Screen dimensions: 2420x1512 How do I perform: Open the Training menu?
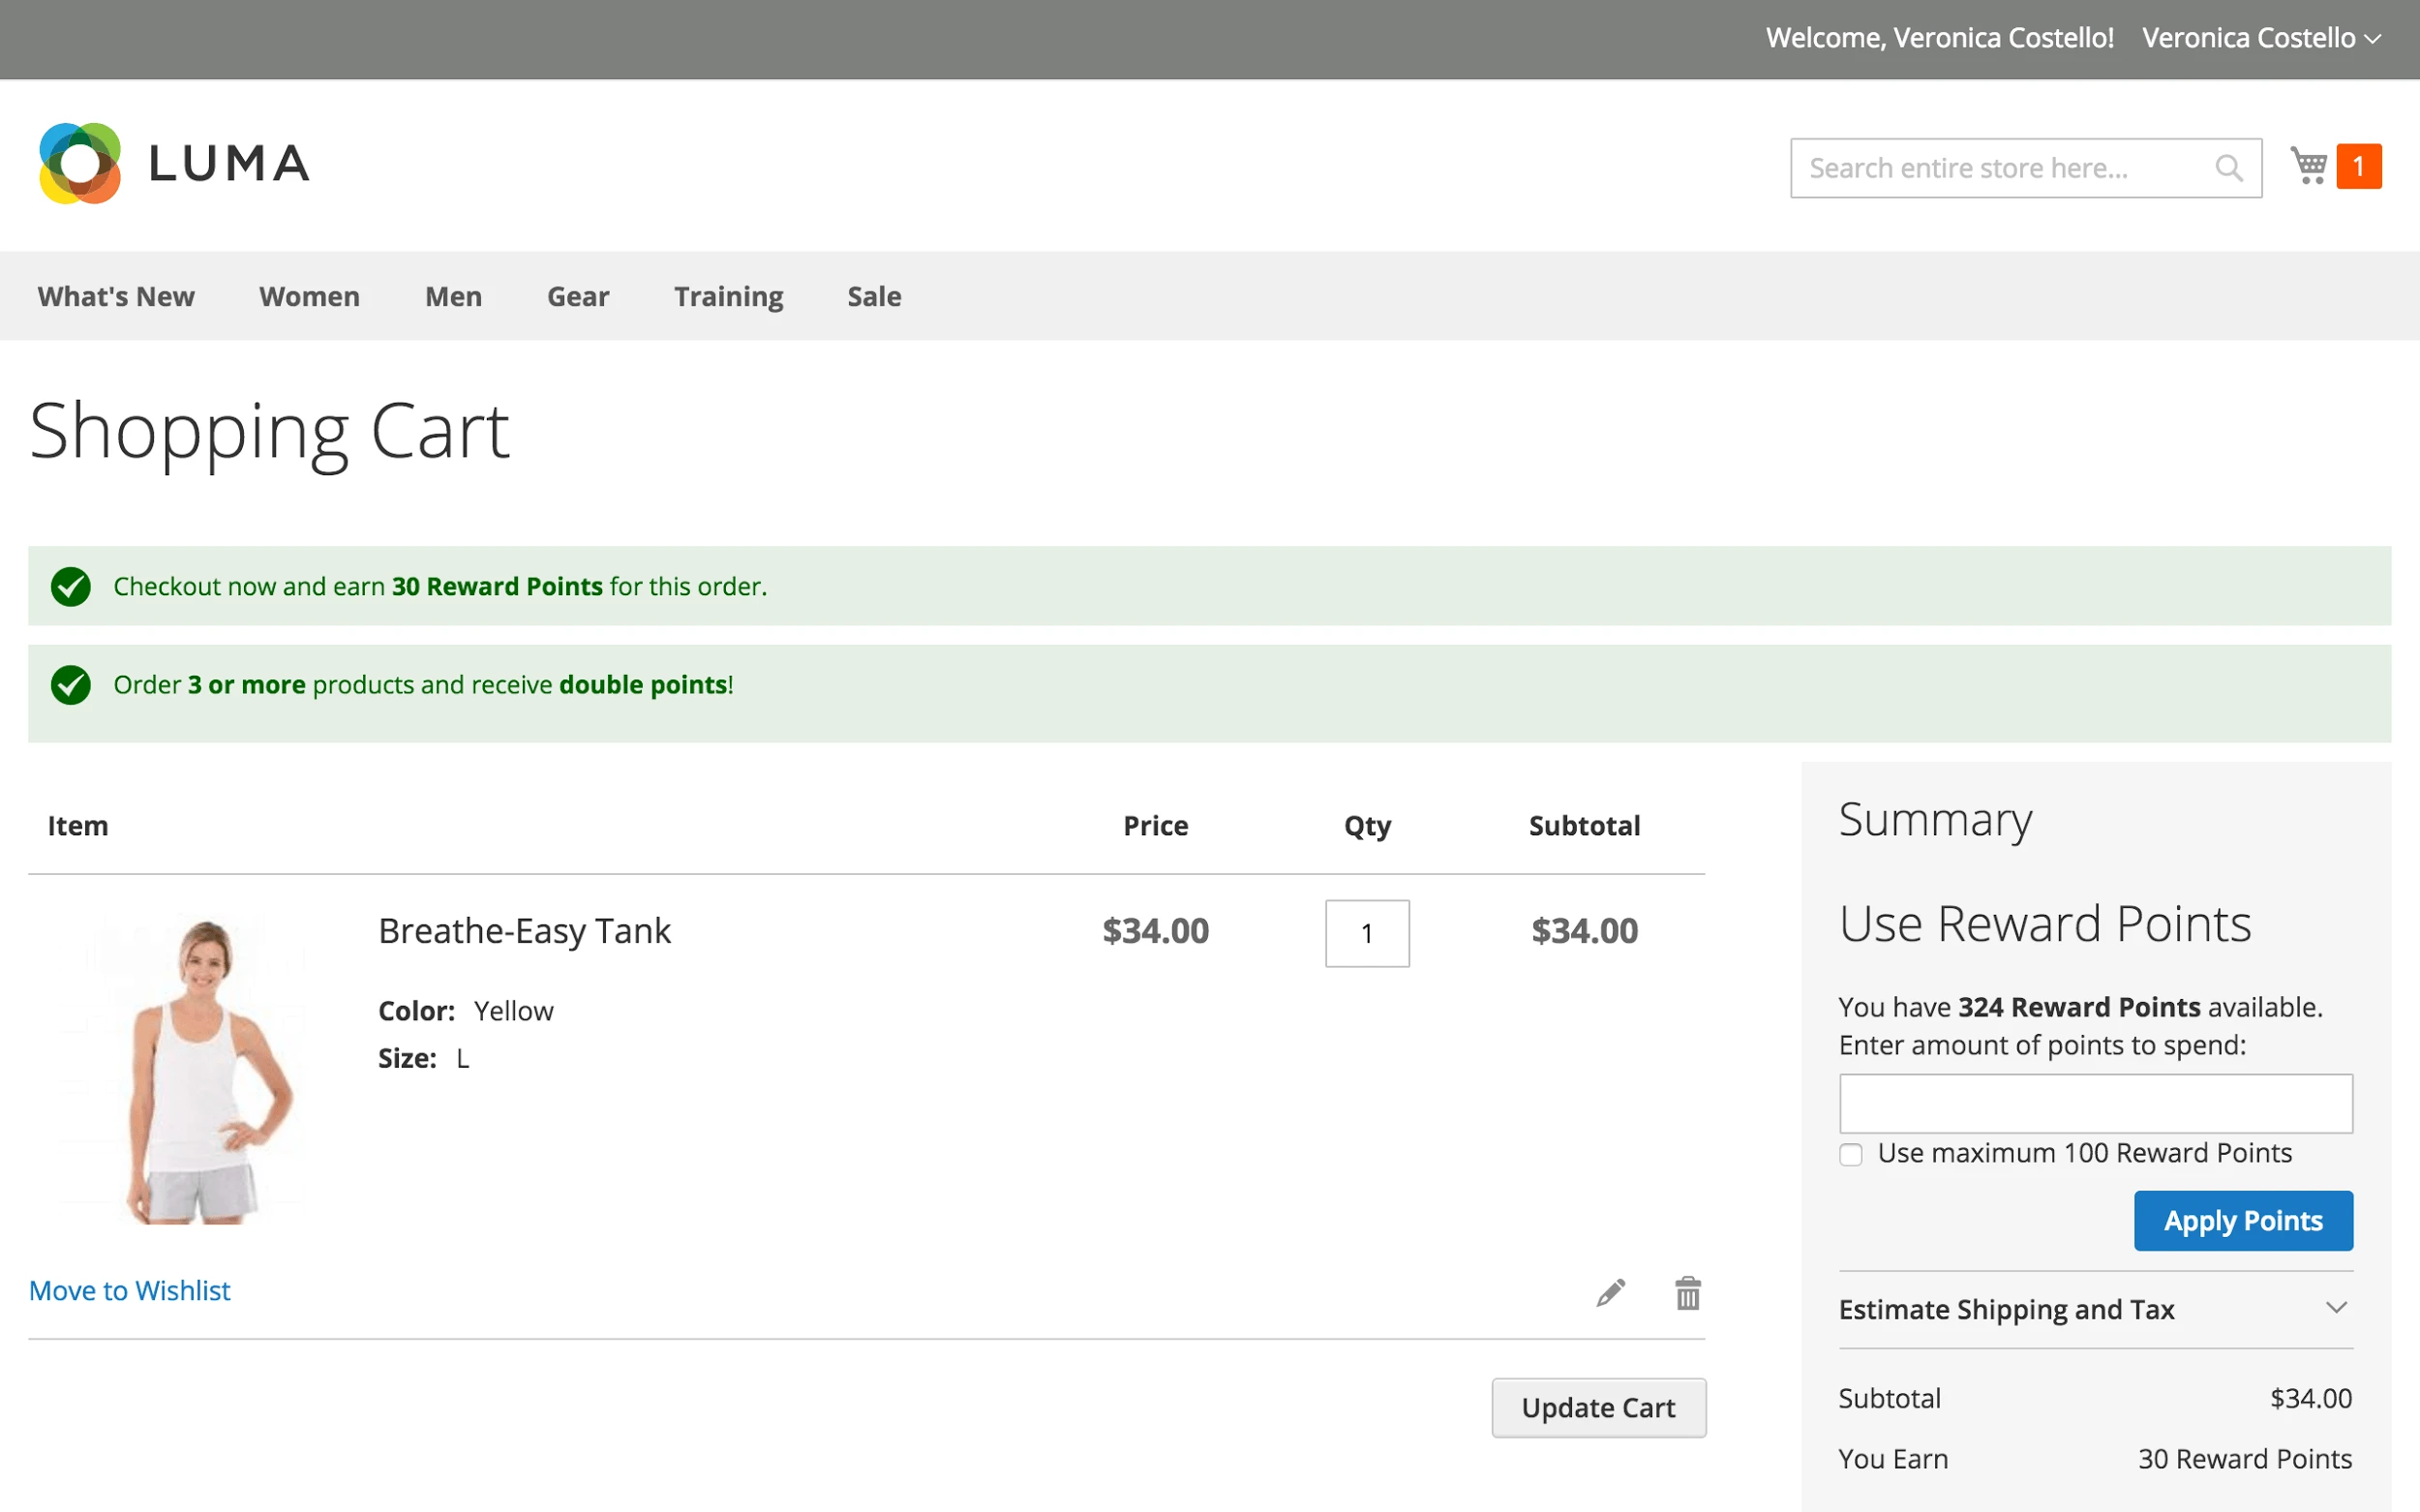point(728,296)
